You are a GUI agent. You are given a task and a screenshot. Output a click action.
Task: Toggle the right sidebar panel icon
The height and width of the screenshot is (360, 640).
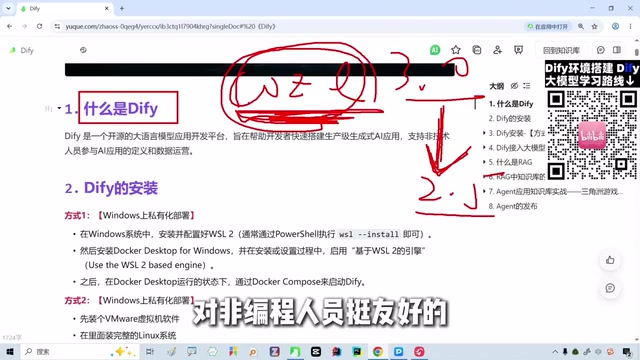click(617, 50)
